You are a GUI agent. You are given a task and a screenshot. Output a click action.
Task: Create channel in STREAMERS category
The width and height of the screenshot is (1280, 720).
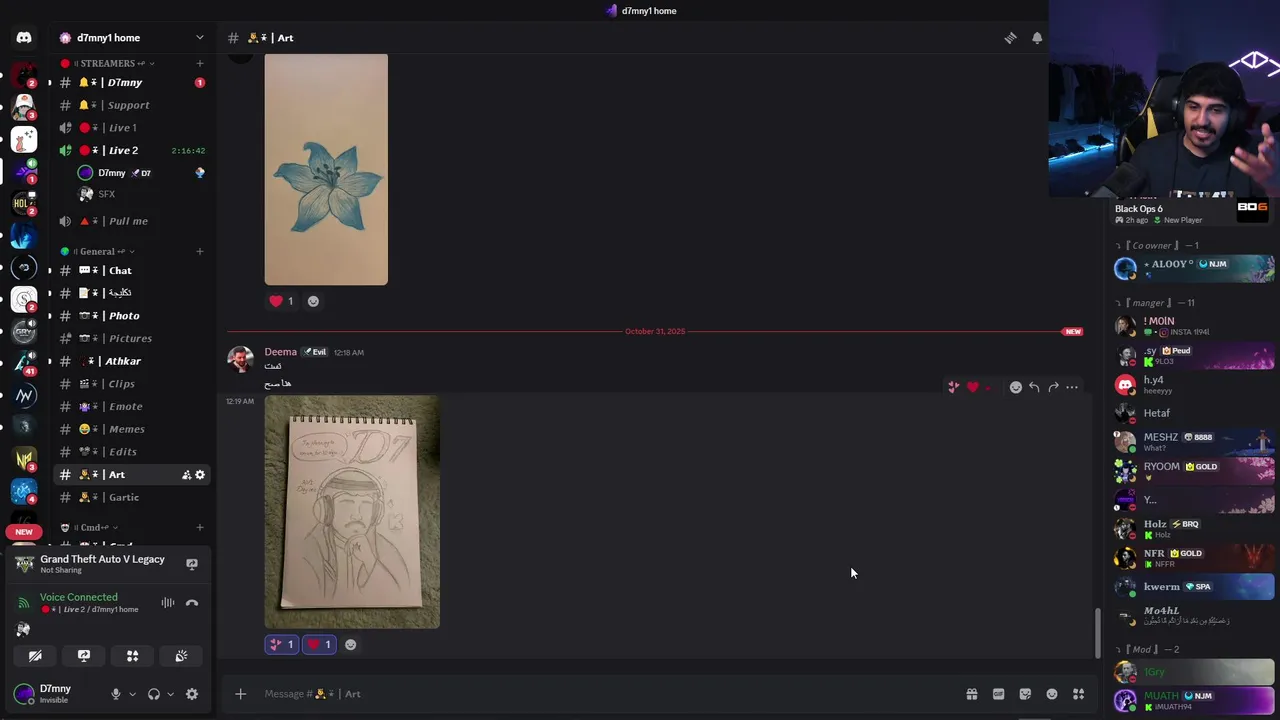point(200,63)
